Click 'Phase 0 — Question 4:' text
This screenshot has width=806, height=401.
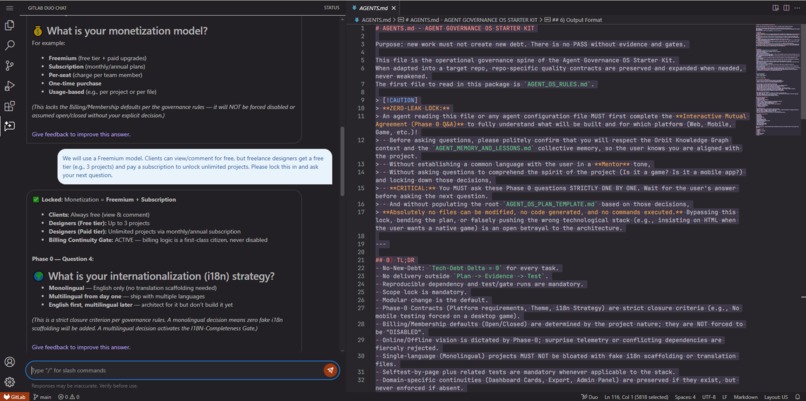point(63,259)
